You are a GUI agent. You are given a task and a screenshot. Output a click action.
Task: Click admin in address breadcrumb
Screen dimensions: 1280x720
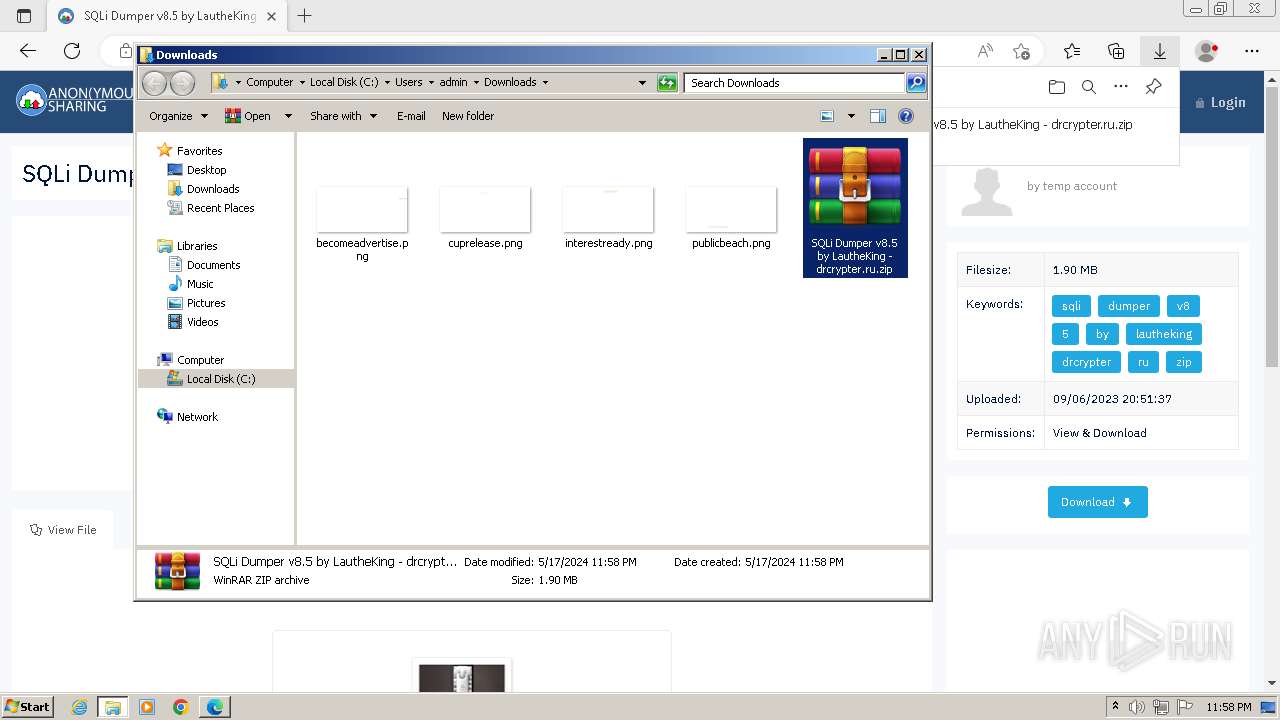(453, 83)
